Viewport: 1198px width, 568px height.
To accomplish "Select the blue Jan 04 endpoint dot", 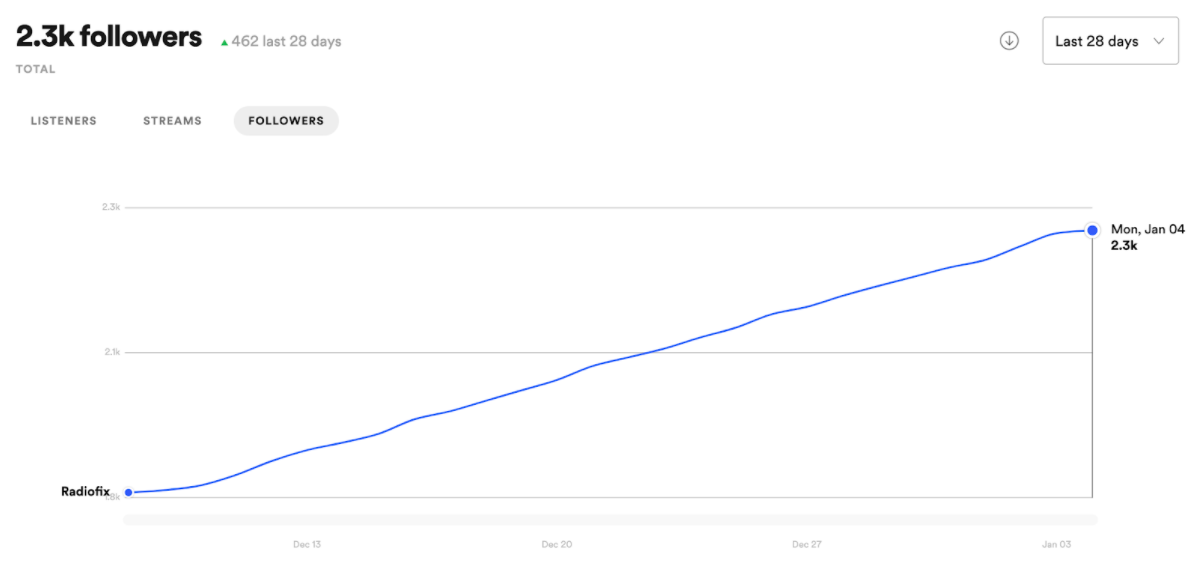I will coord(1093,230).
